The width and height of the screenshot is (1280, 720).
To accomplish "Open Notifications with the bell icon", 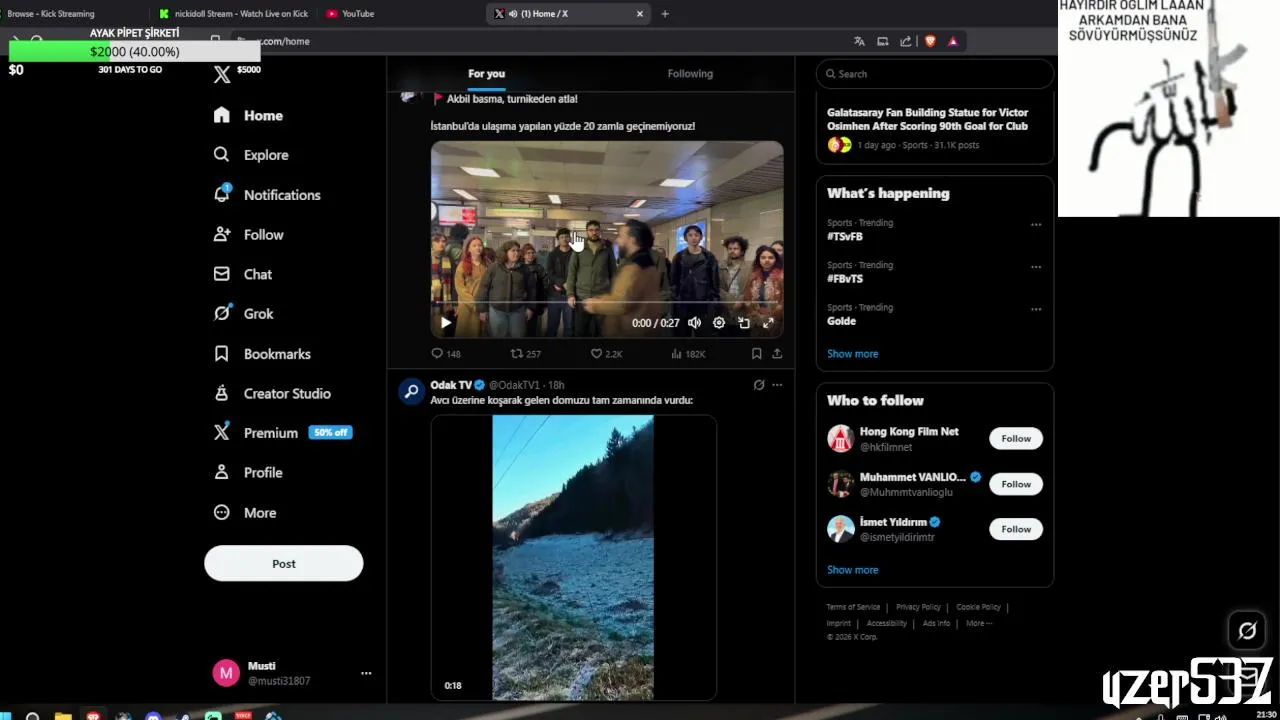I will (x=266, y=195).
